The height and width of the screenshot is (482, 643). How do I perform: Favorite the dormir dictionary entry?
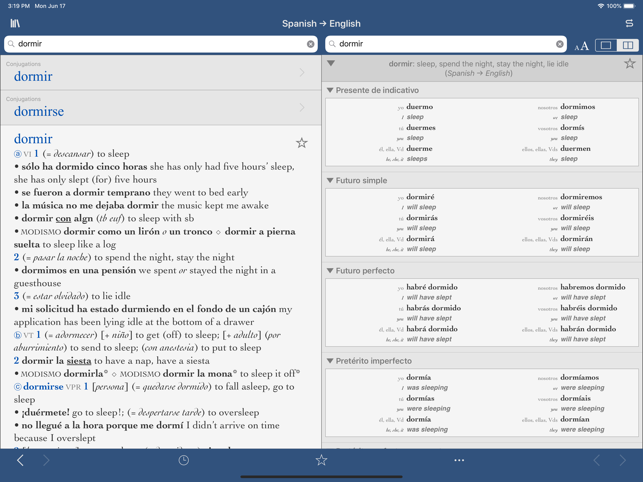click(301, 143)
